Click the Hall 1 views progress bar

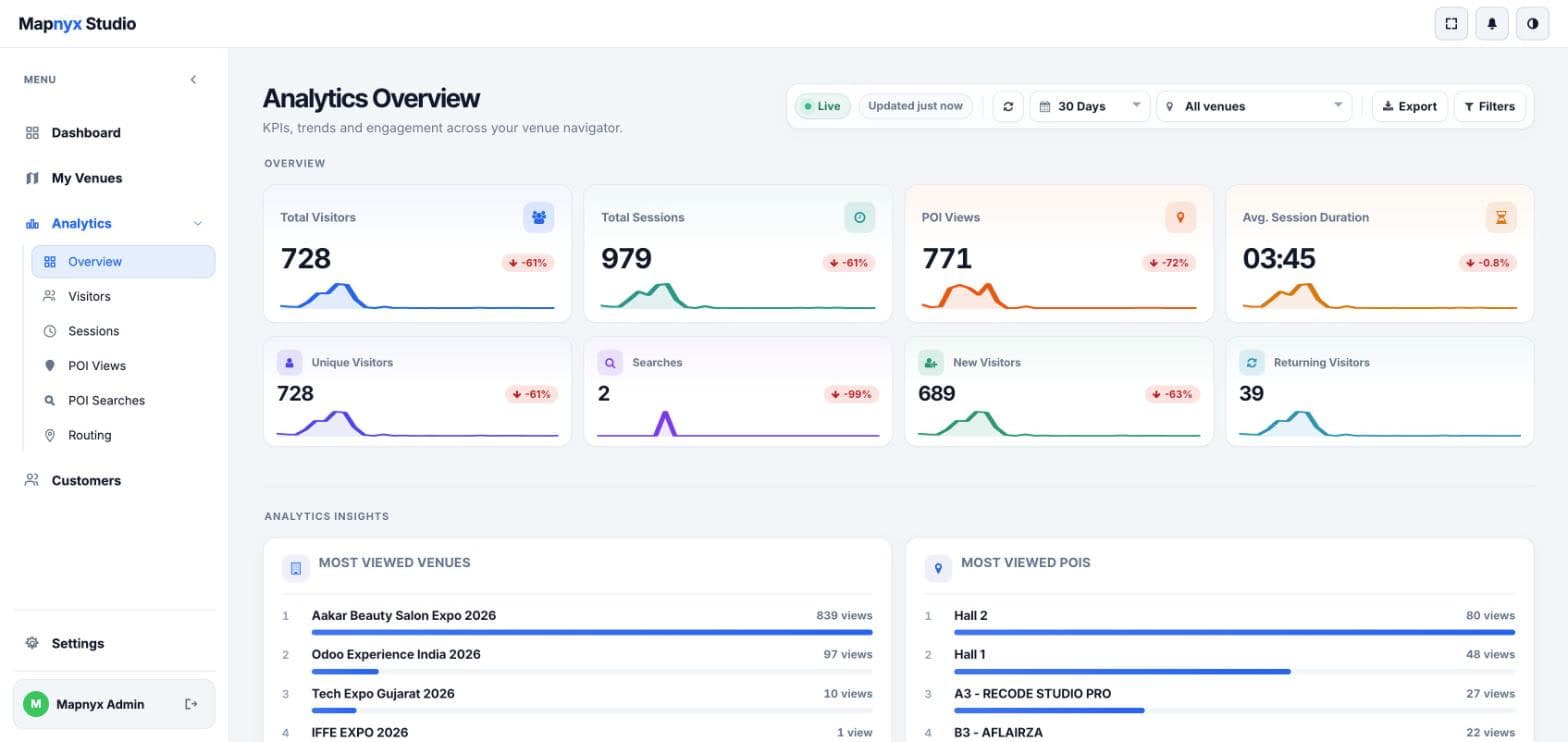1234,671
